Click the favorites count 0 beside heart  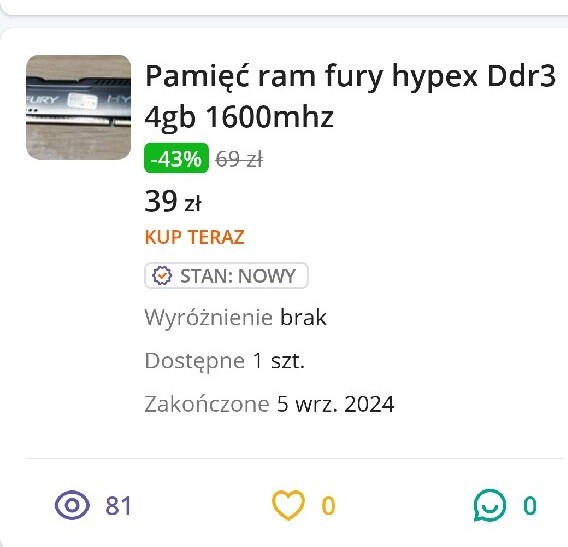pos(329,506)
